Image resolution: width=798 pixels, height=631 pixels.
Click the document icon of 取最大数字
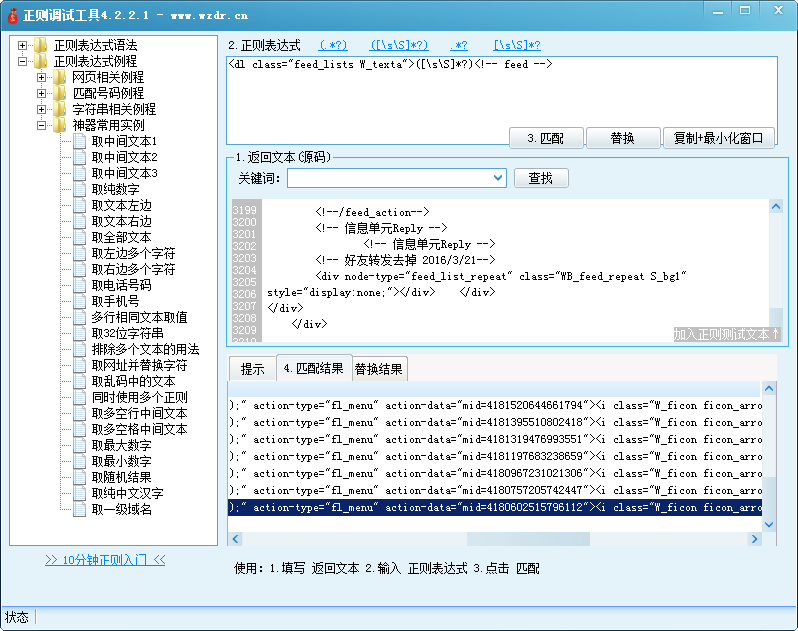click(x=79, y=445)
